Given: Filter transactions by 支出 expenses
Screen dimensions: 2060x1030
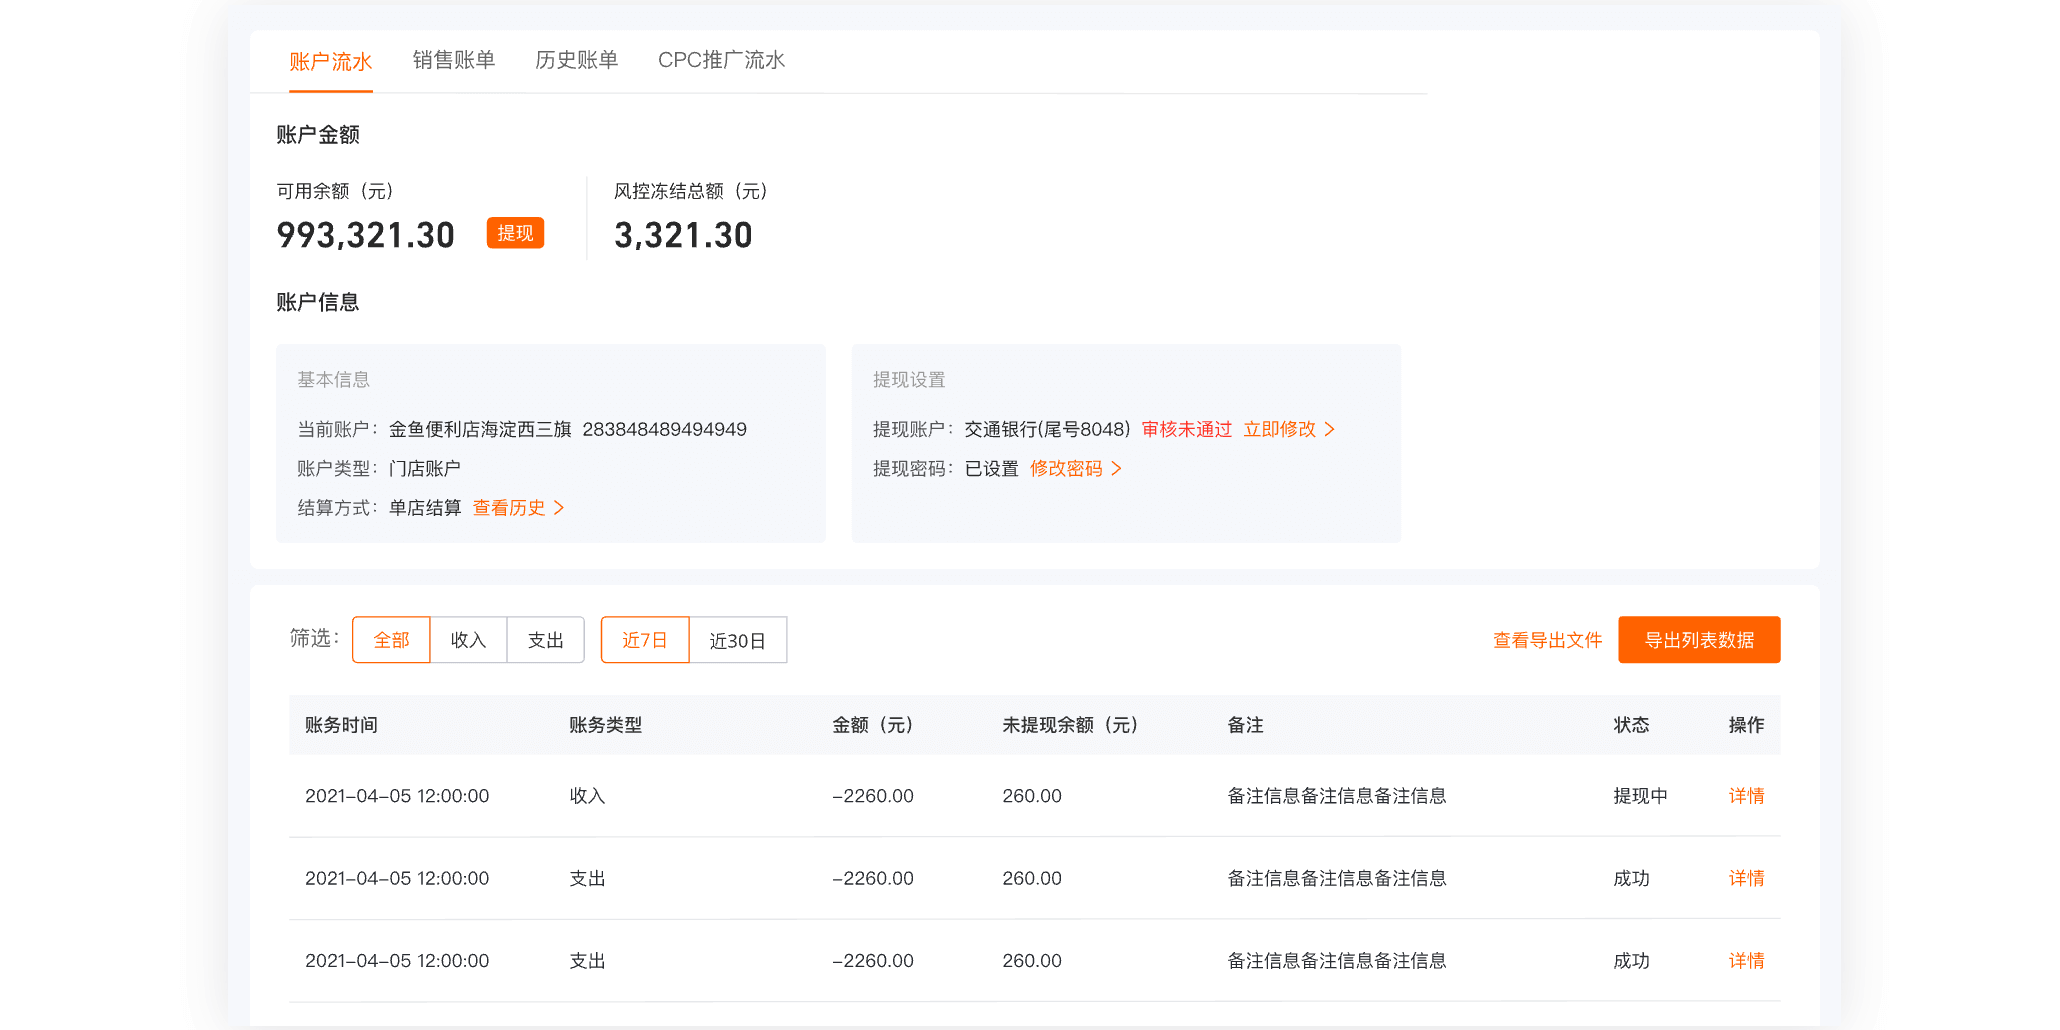Looking at the screenshot, I should (545, 640).
